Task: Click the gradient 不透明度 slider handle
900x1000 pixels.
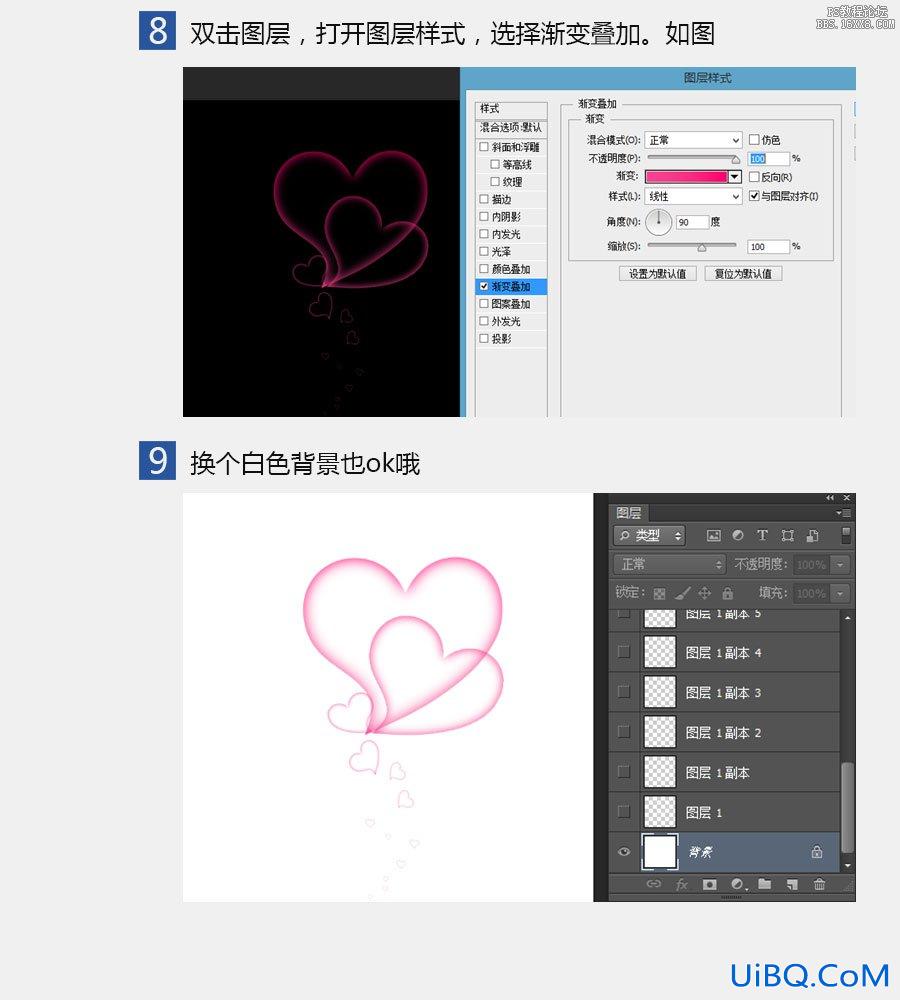Action: [735, 159]
